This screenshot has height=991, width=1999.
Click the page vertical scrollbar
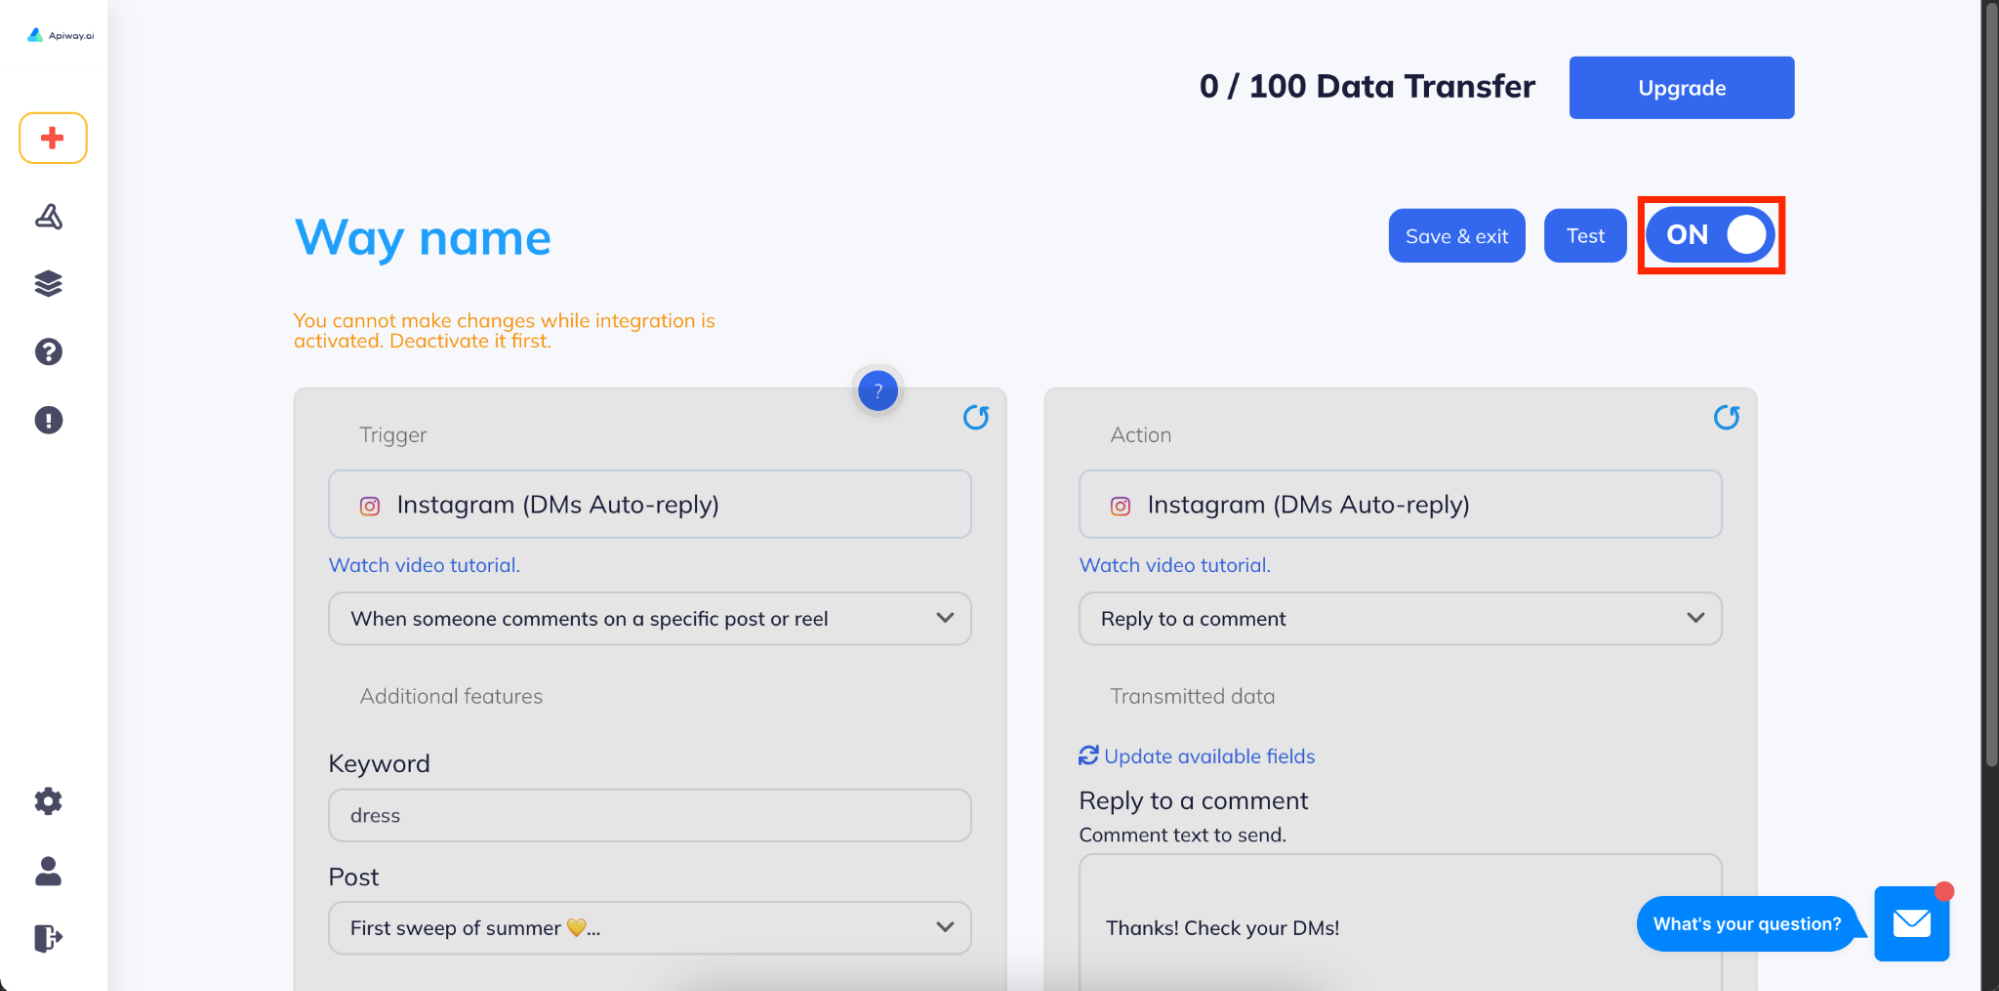pyautogui.click(x=1991, y=385)
